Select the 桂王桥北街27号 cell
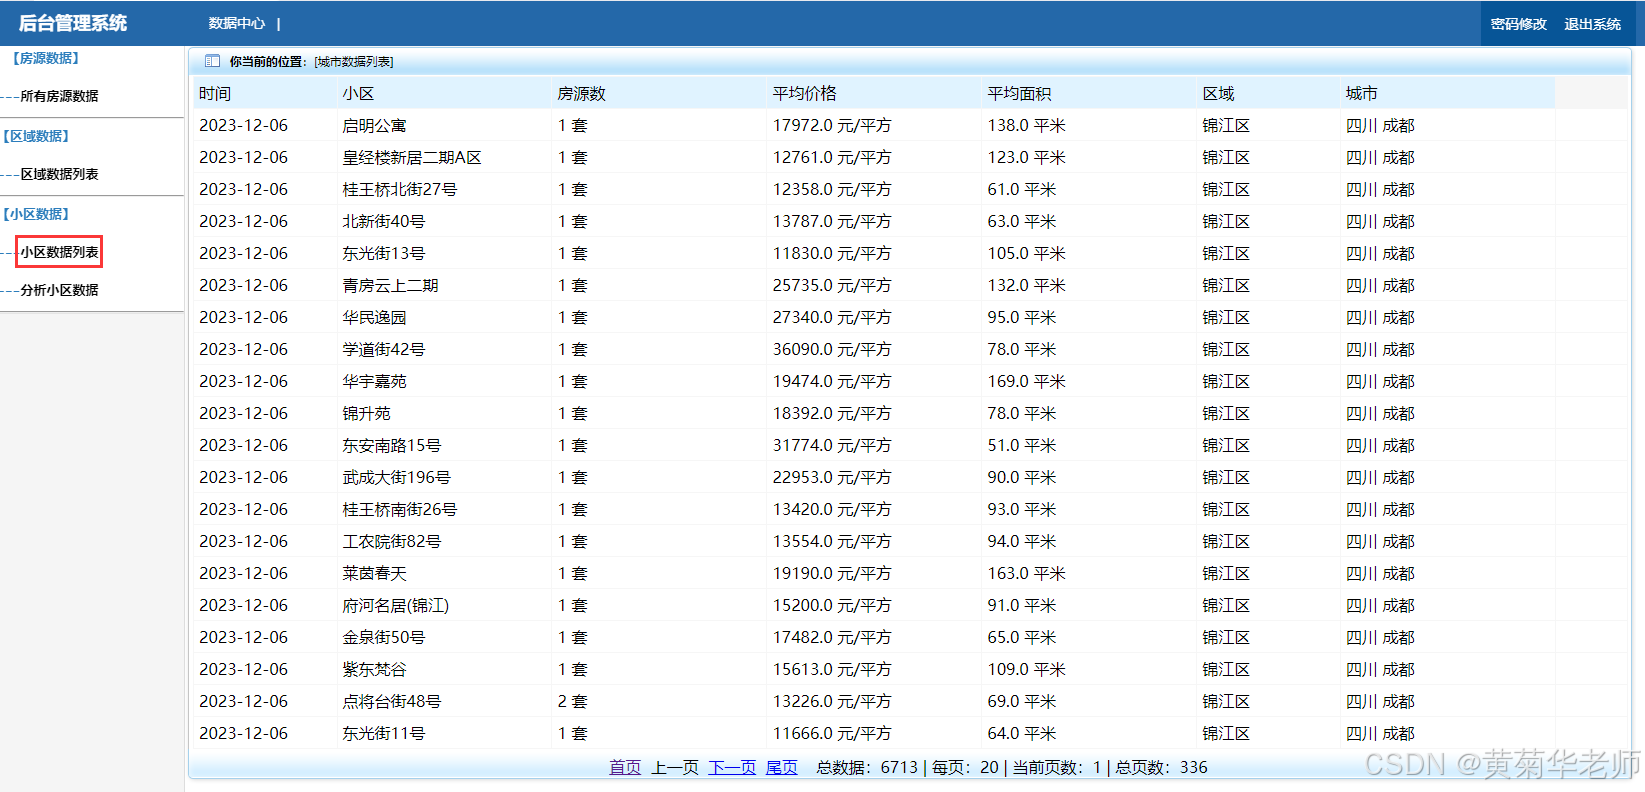The width and height of the screenshot is (1645, 792). tap(400, 189)
